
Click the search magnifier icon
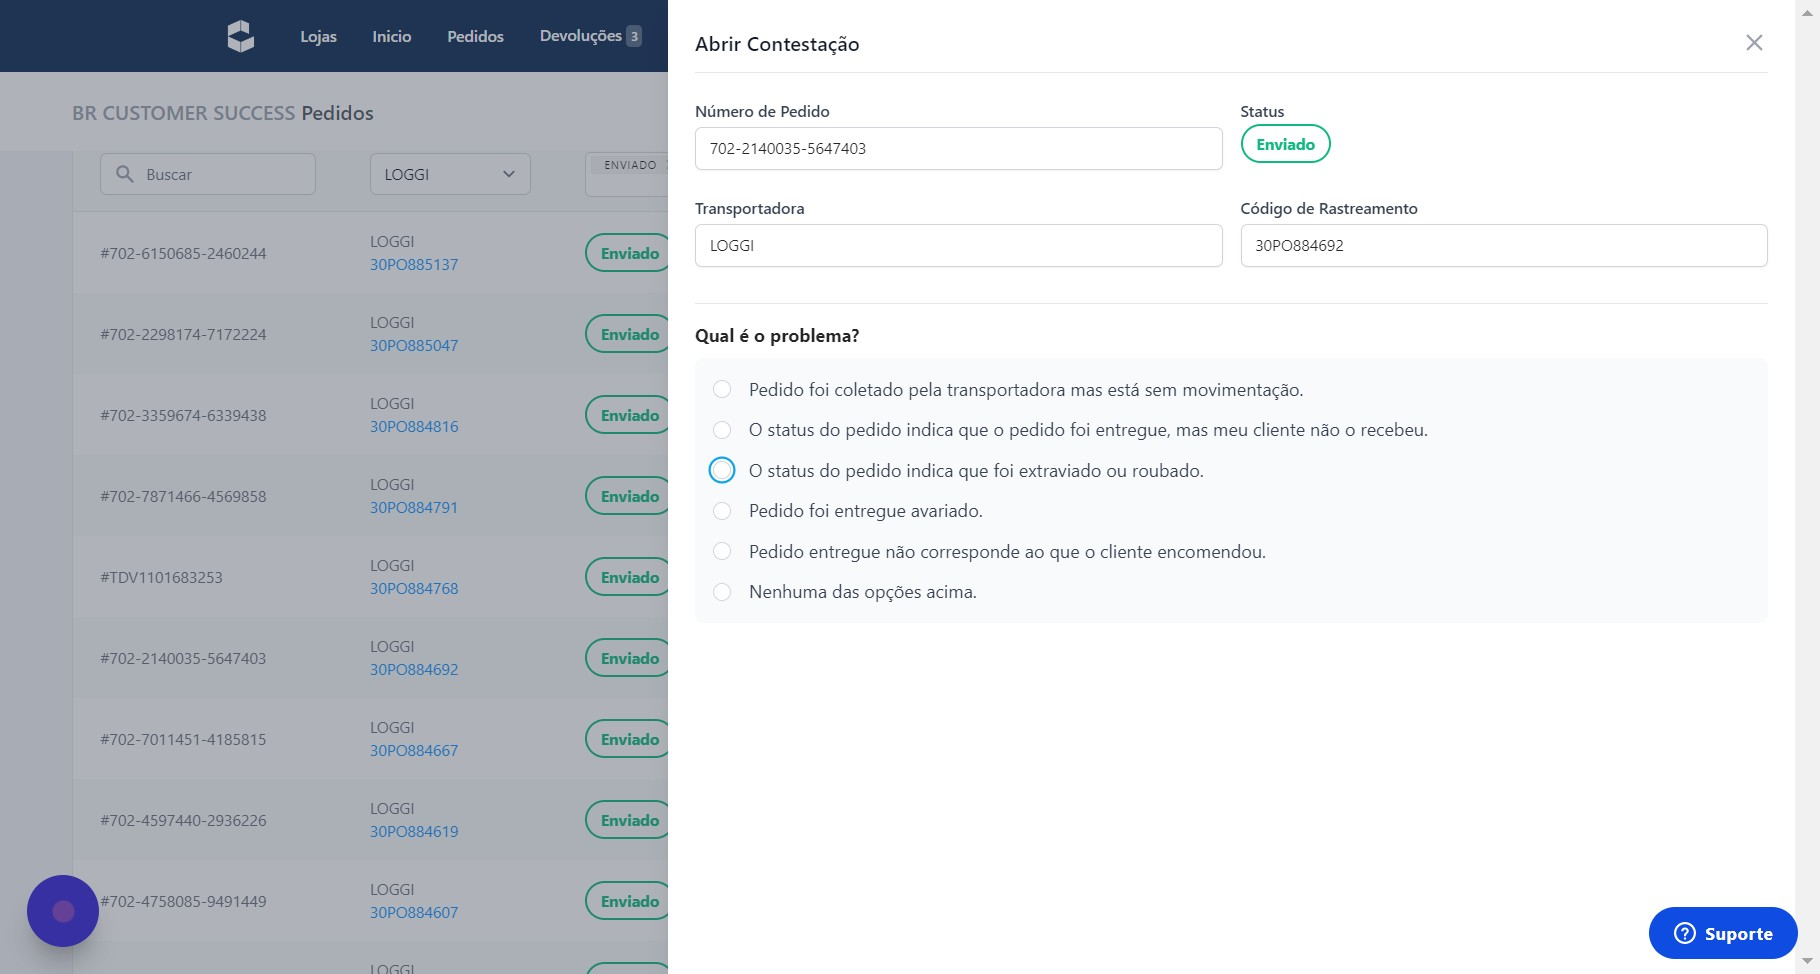pyautogui.click(x=125, y=174)
